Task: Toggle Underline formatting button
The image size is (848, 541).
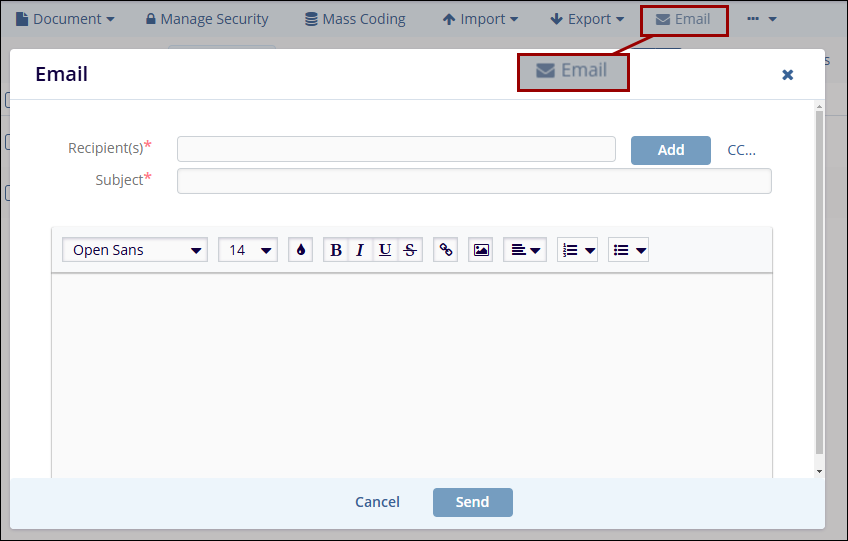Action: tap(385, 250)
